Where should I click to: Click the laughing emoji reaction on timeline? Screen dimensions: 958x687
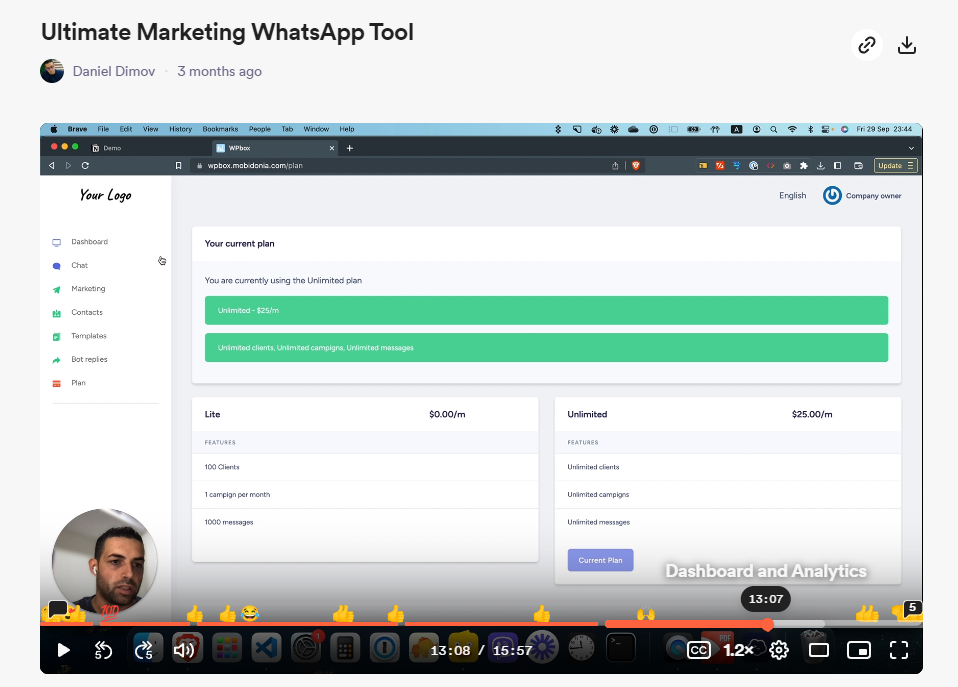point(250,612)
